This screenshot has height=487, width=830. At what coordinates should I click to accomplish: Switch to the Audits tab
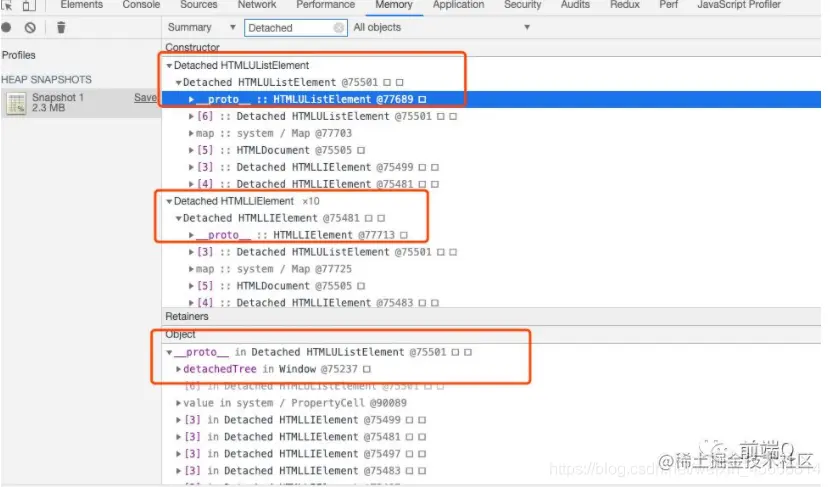pos(575,5)
